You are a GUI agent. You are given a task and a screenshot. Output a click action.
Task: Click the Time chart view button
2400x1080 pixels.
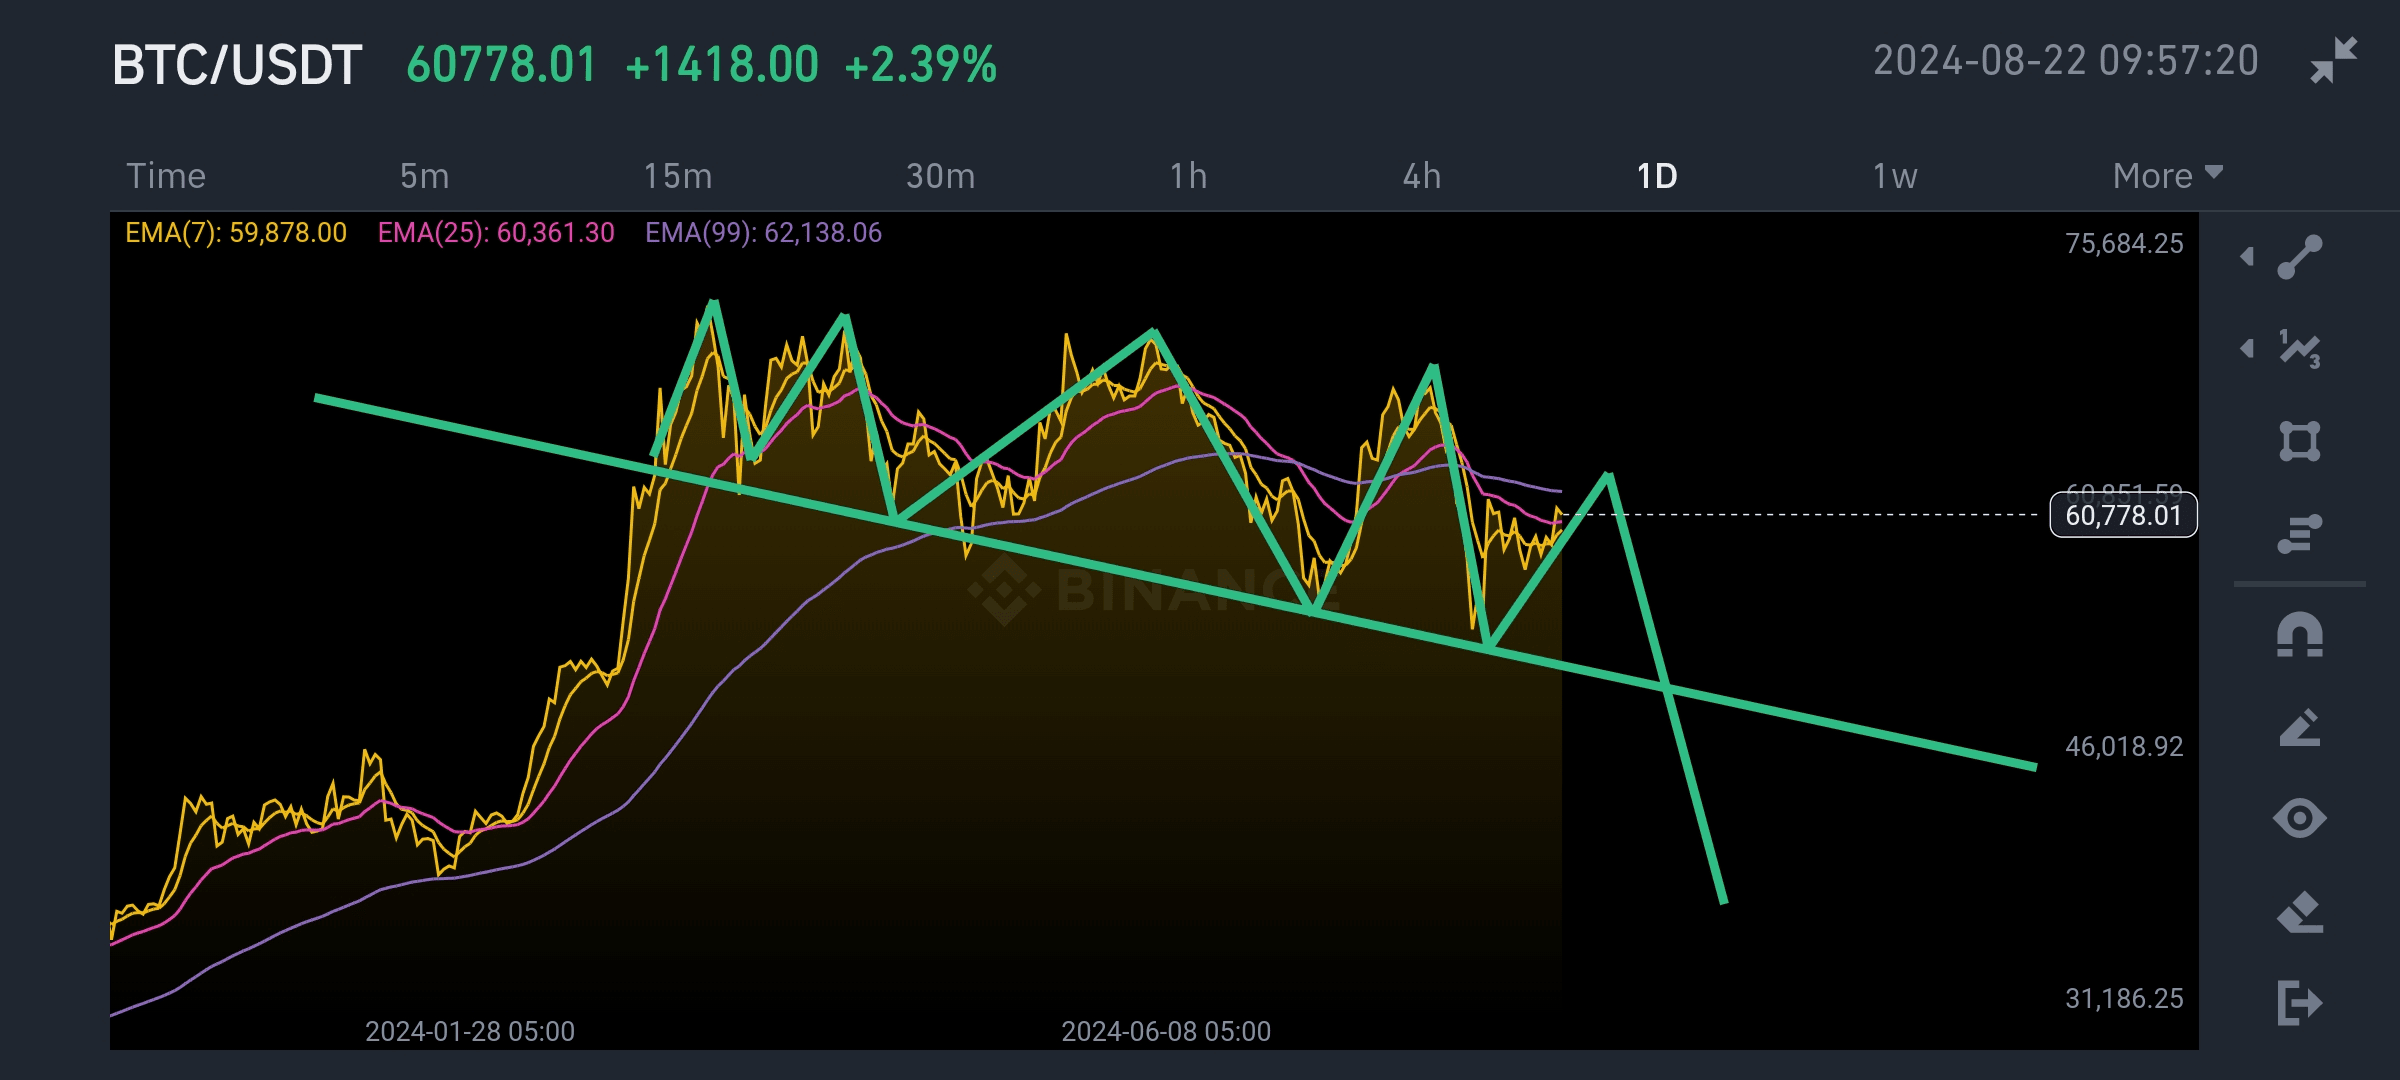(166, 176)
